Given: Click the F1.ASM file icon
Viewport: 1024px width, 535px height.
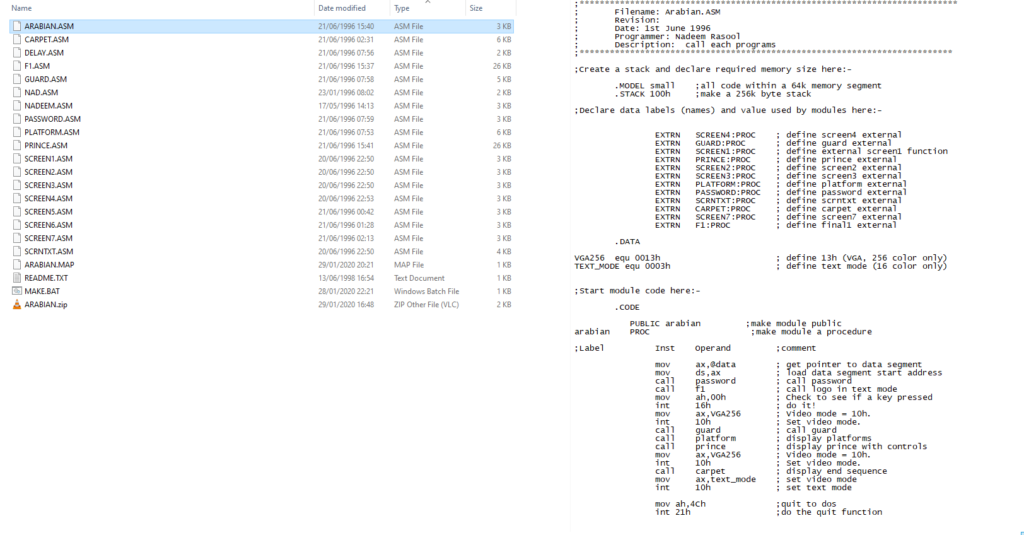Looking at the screenshot, I should coord(16,66).
